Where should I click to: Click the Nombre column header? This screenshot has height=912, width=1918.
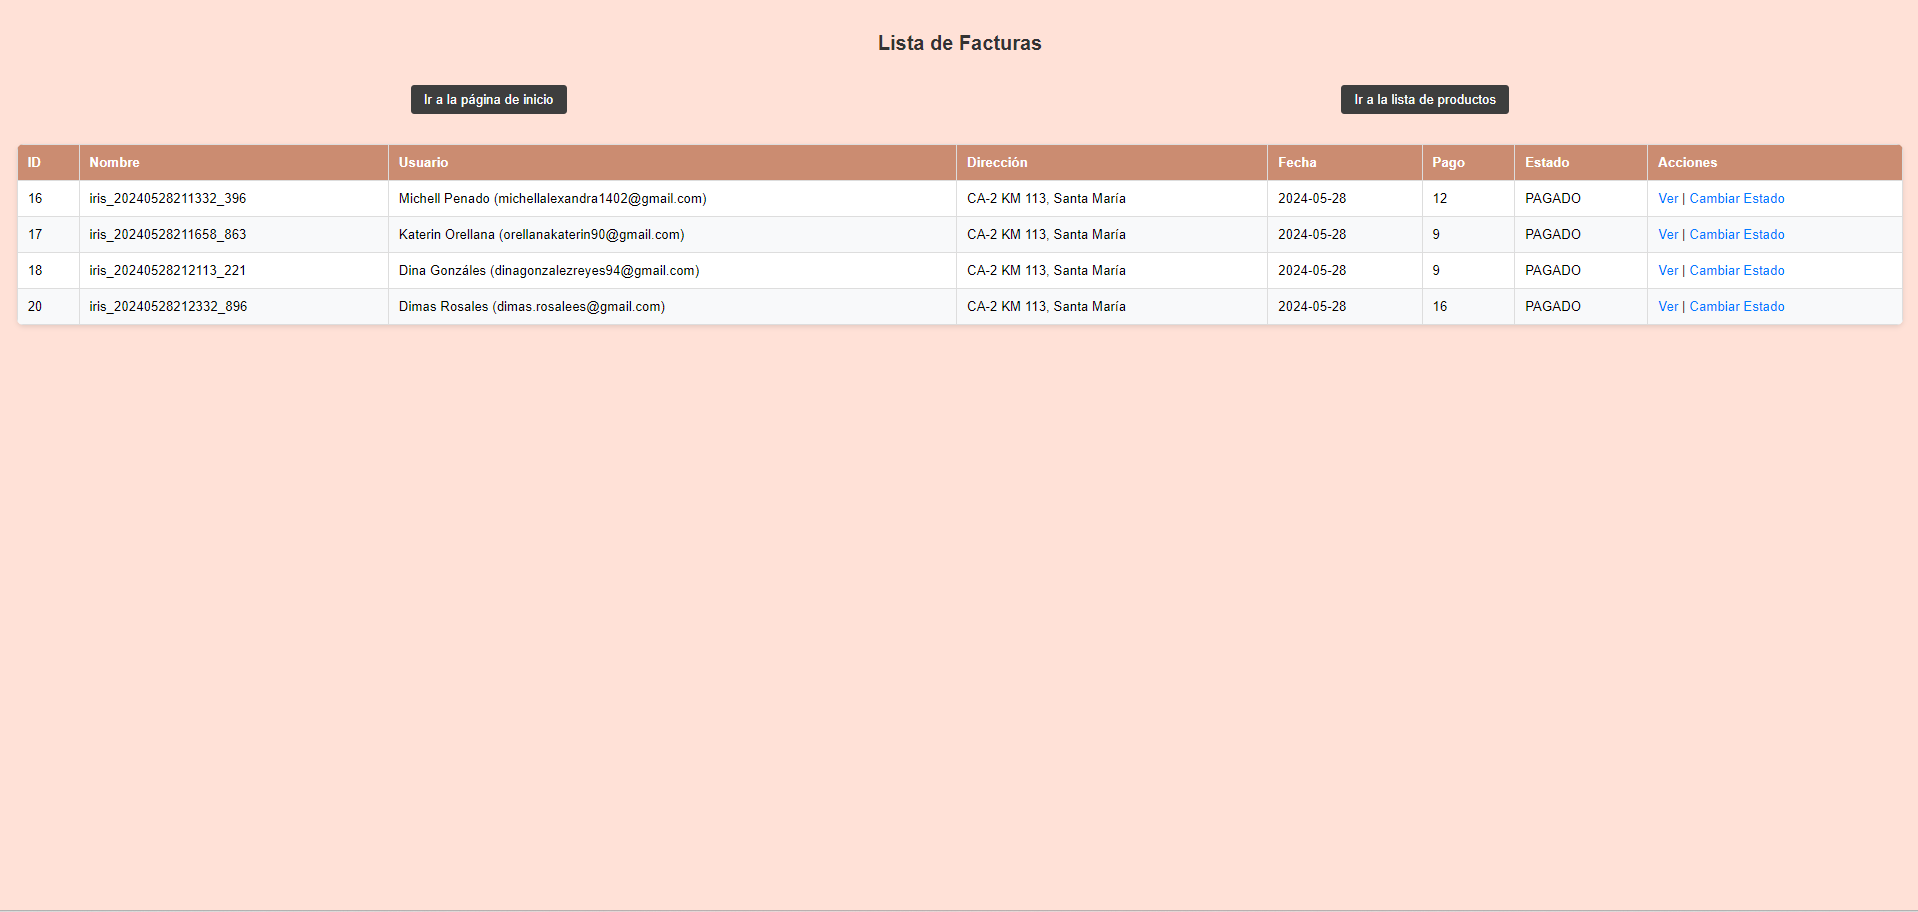click(114, 162)
